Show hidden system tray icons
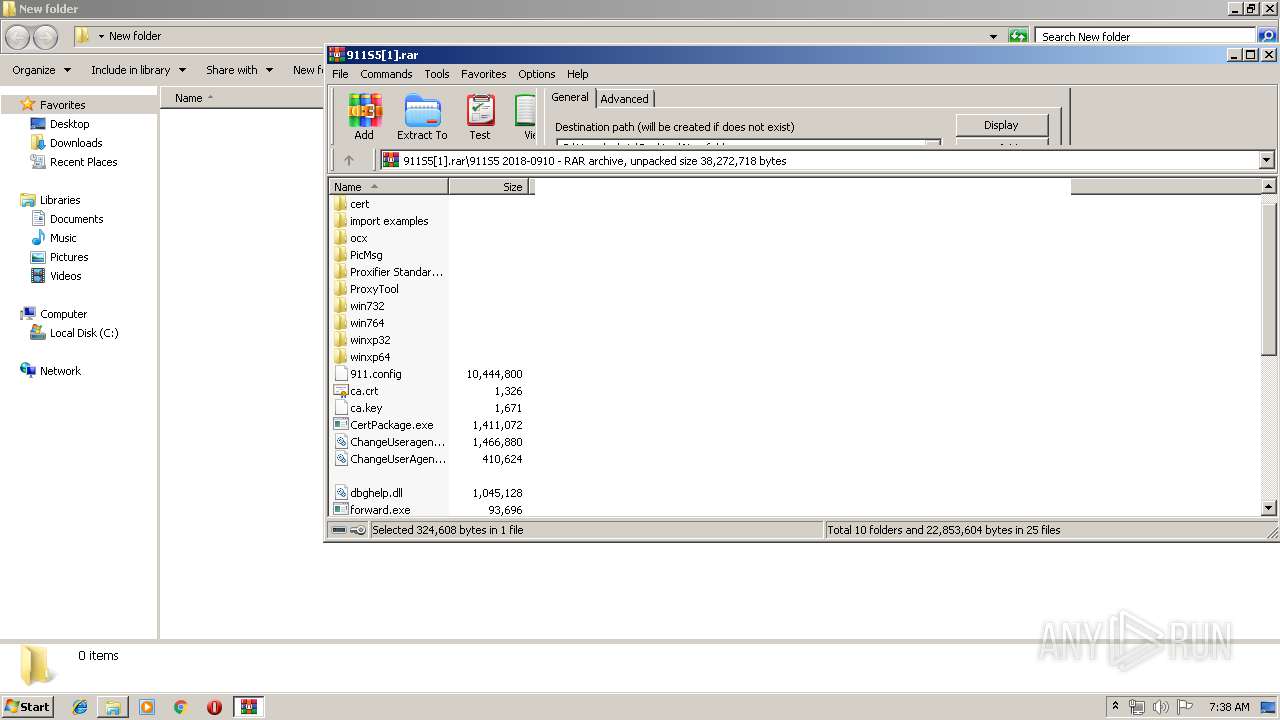The height and width of the screenshot is (720, 1280). [x=1116, y=707]
